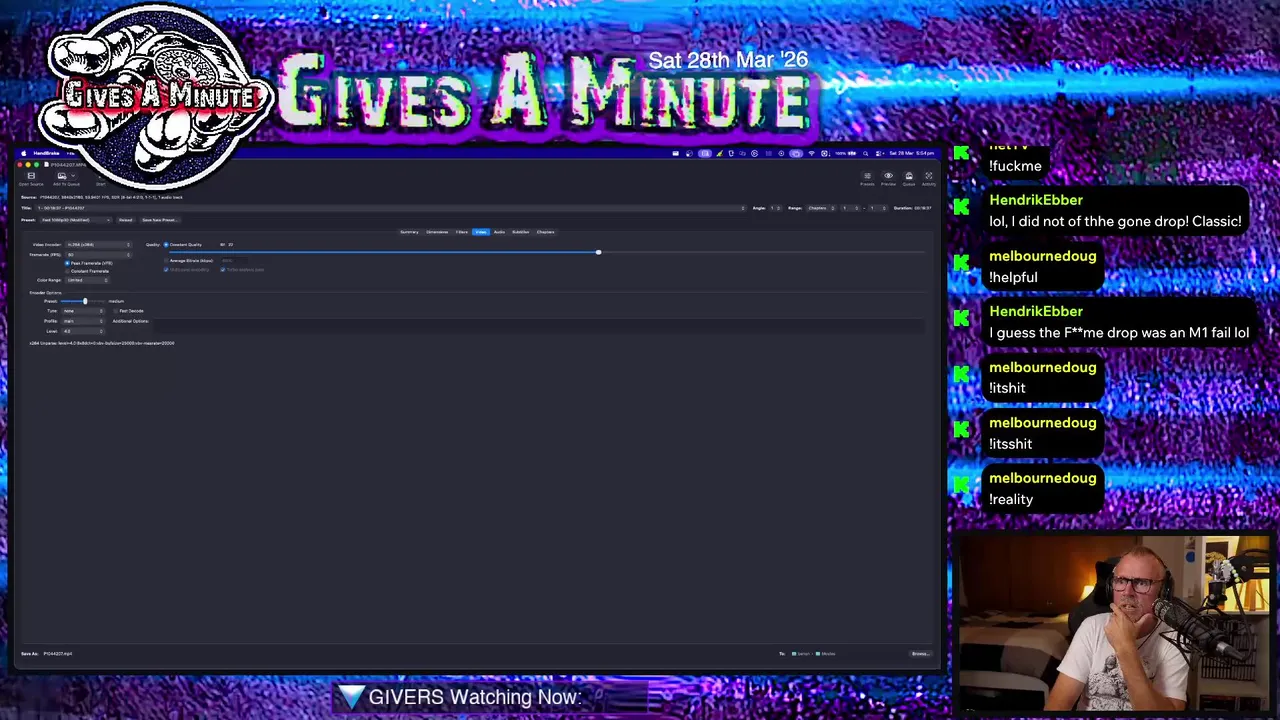Screen dimensions: 1280x720
Task: Click the Open Source toolbar icon
Action: 31,176
